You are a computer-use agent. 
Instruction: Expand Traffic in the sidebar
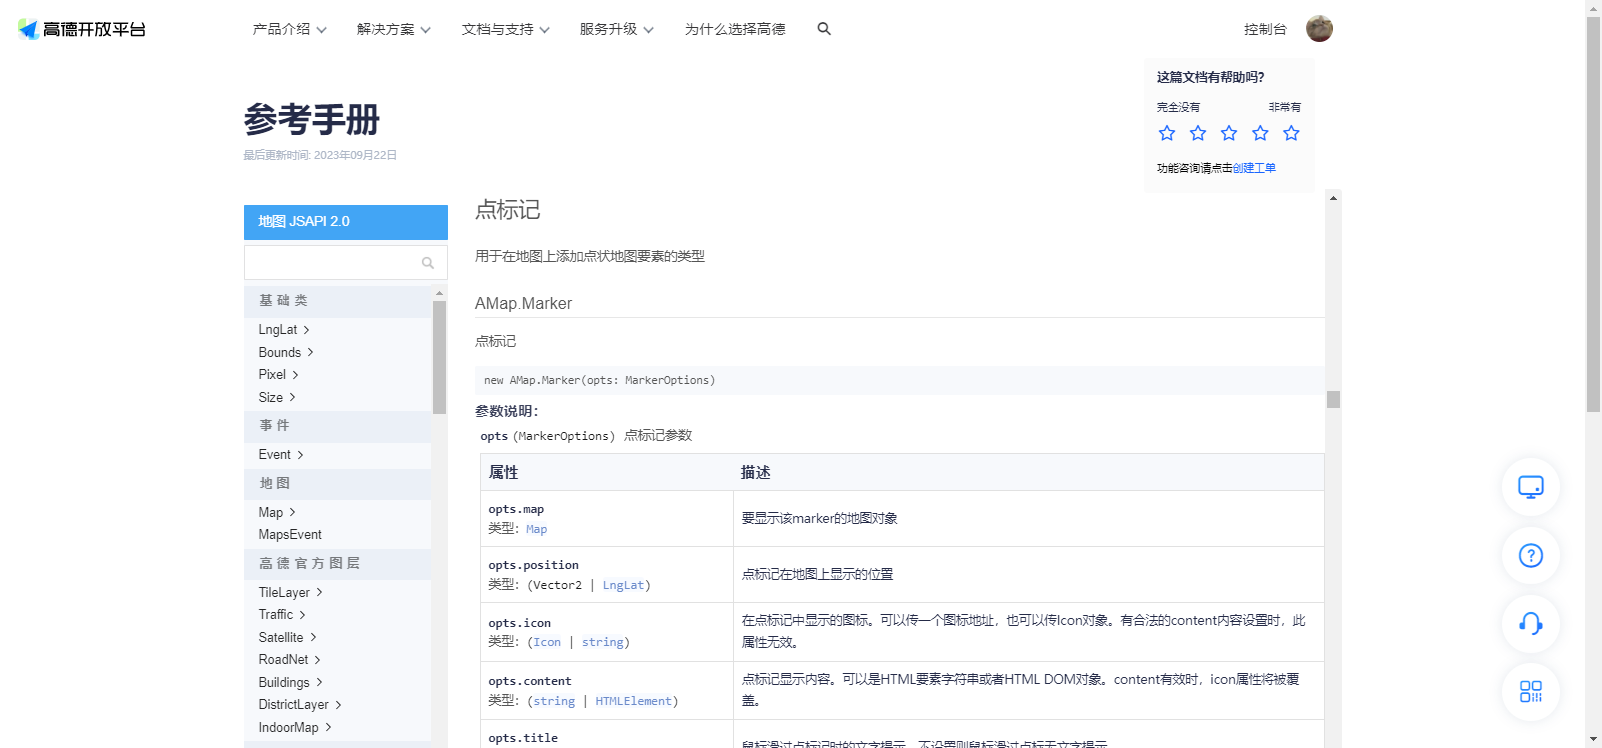(x=282, y=615)
